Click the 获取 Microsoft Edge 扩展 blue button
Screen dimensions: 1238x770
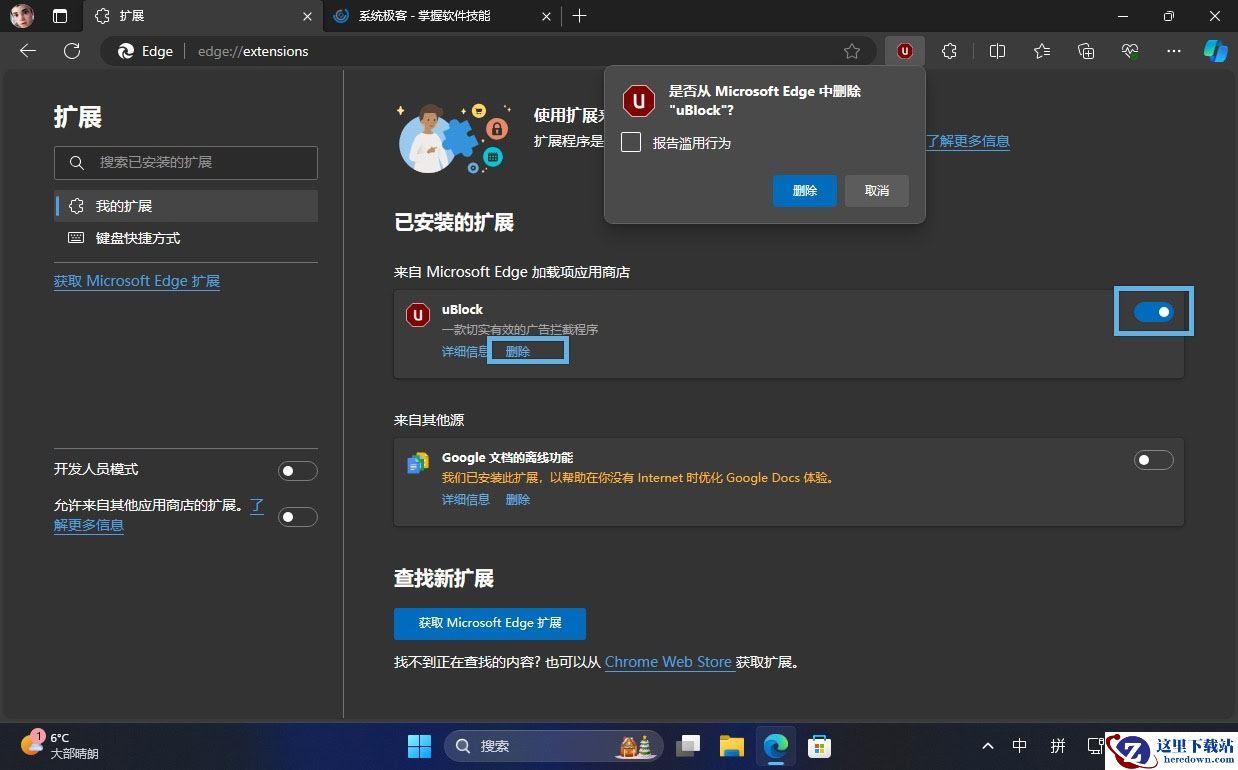[490, 623]
